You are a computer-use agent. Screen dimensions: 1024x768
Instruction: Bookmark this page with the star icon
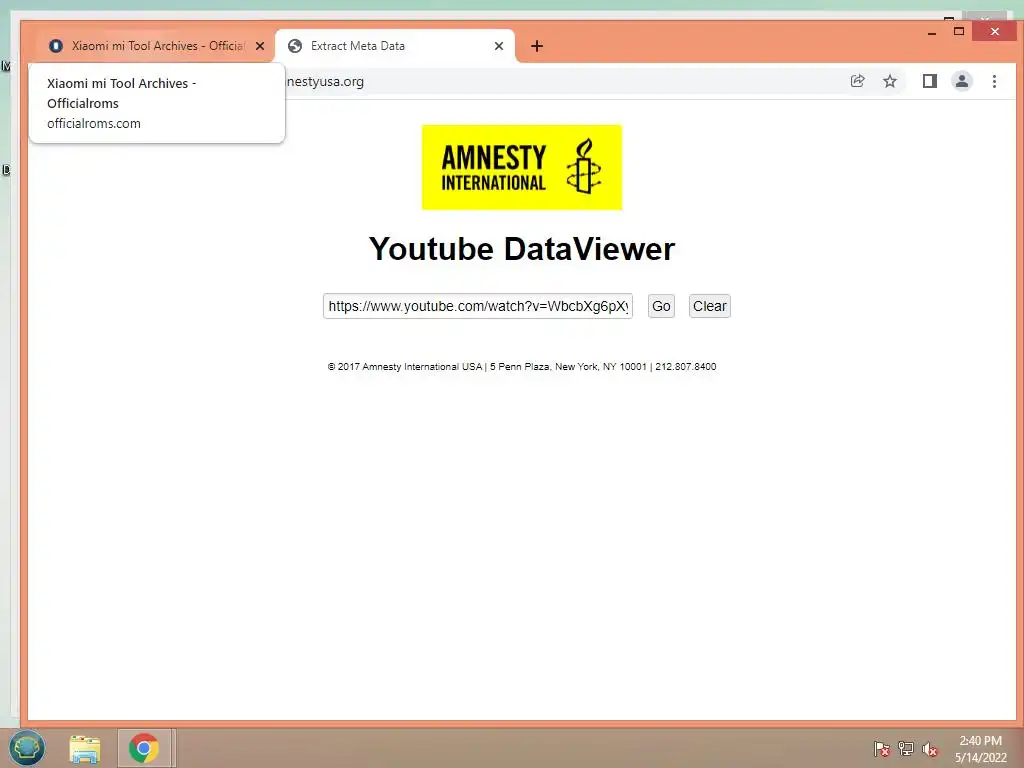pyautogui.click(x=889, y=81)
